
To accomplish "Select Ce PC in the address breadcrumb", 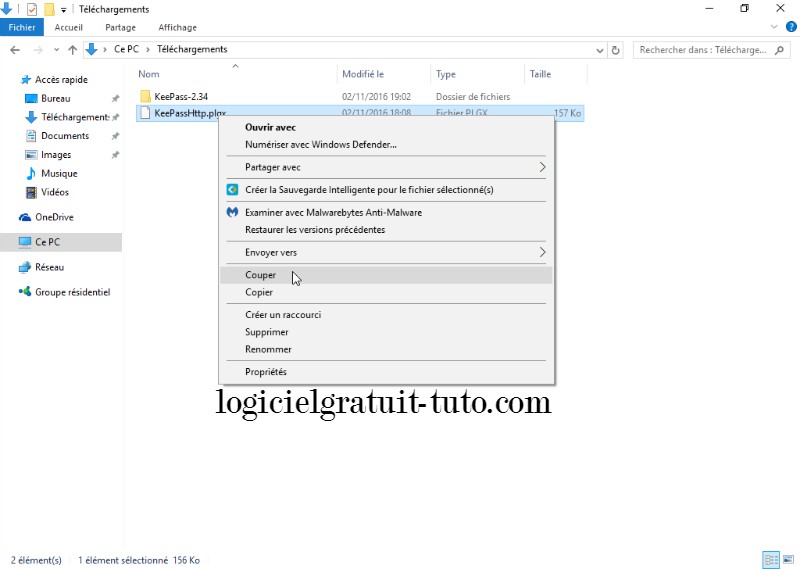I will [x=126, y=49].
